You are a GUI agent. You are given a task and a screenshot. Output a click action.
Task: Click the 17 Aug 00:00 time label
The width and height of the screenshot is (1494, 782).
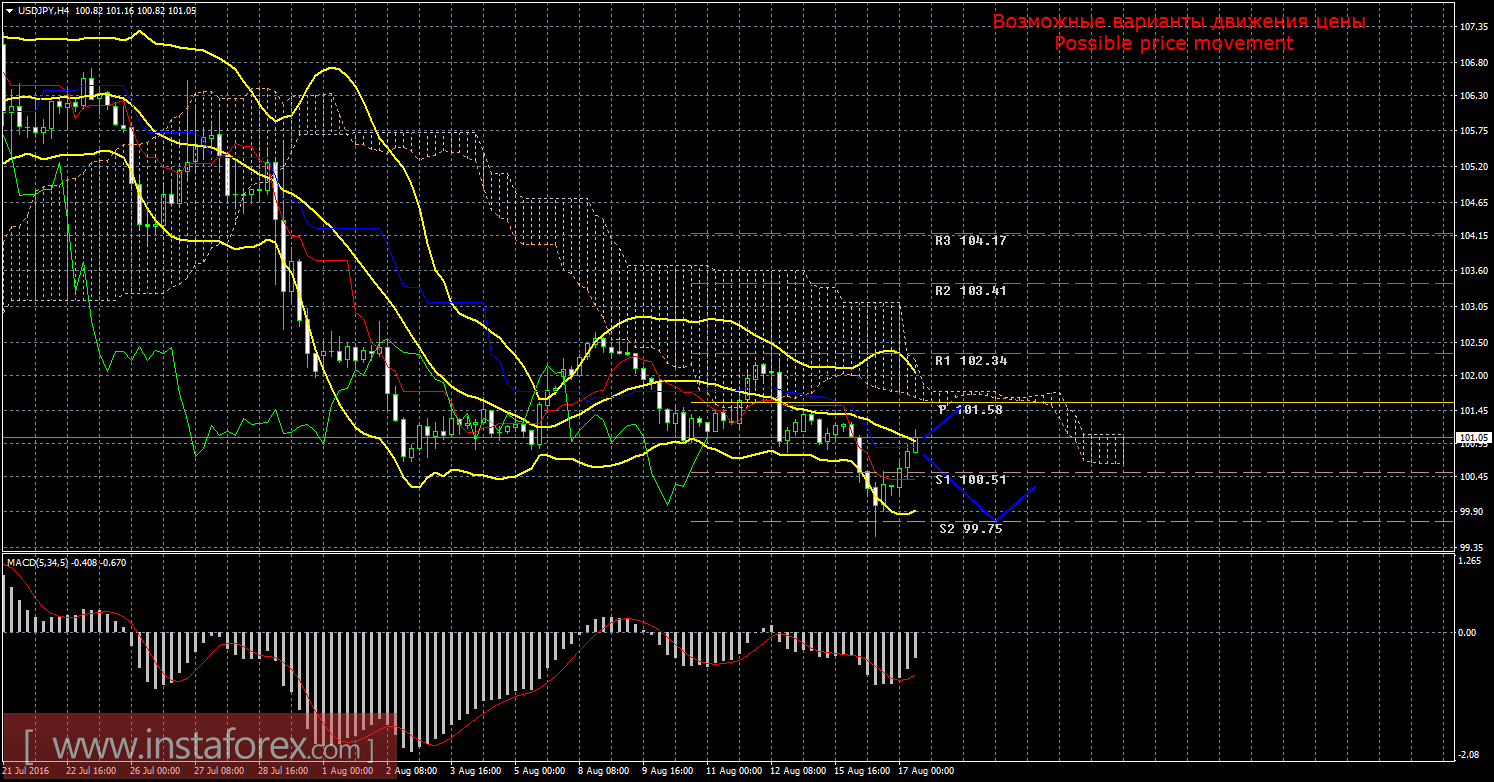point(923,772)
